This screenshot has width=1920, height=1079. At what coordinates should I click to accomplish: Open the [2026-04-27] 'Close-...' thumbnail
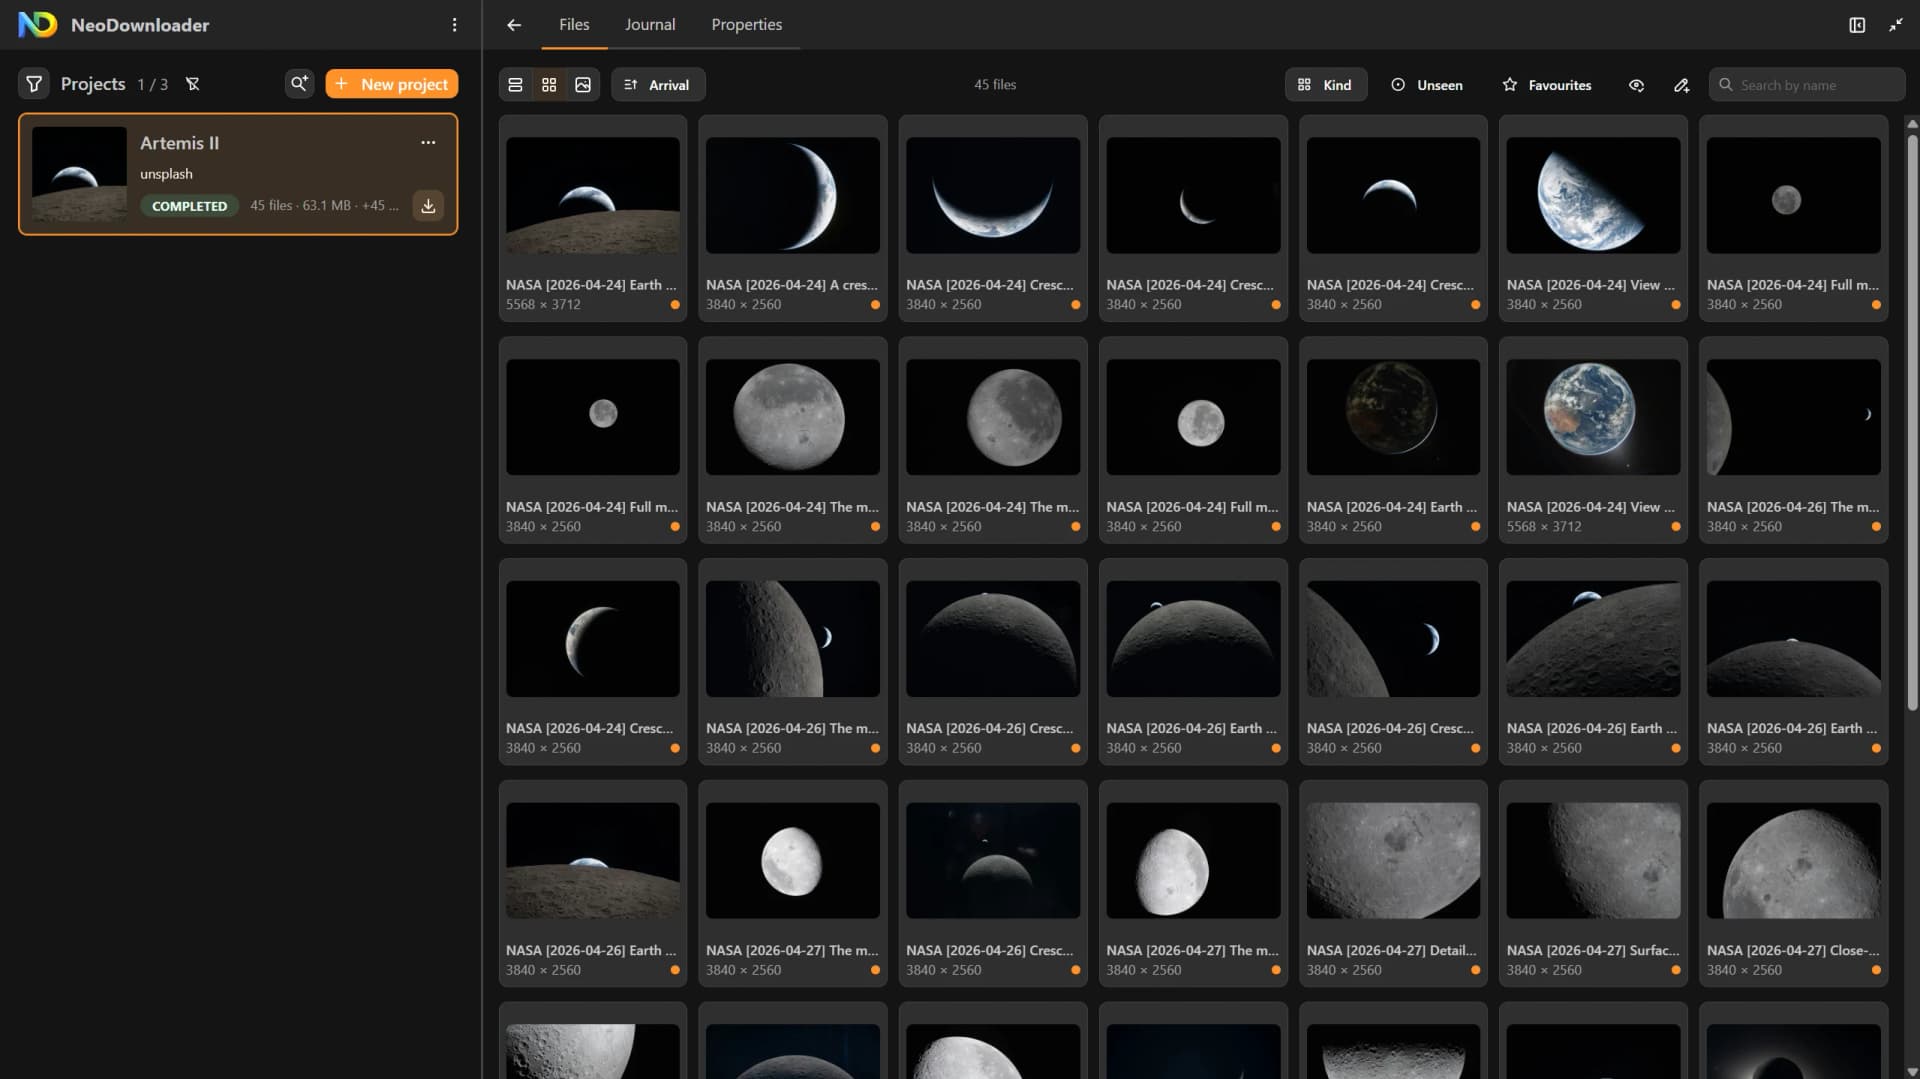pyautogui.click(x=1793, y=860)
